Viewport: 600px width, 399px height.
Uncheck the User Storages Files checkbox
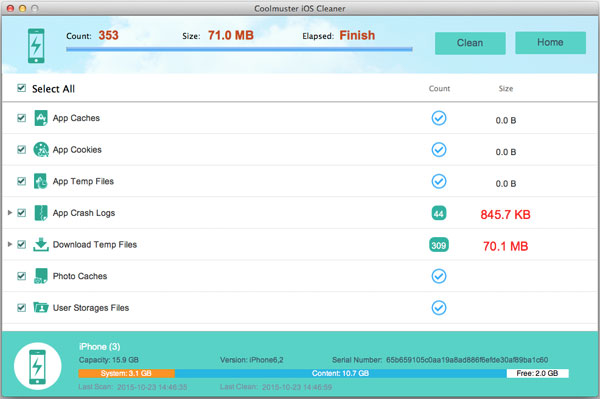[21, 308]
